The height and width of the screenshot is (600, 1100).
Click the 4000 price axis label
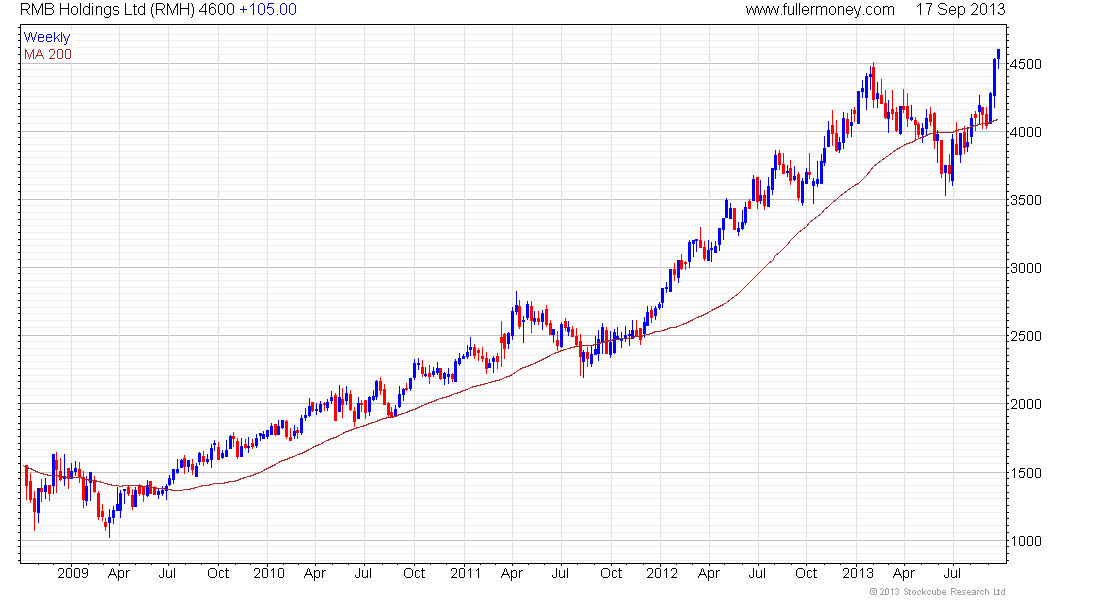pyautogui.click(x=1026, y=133)
